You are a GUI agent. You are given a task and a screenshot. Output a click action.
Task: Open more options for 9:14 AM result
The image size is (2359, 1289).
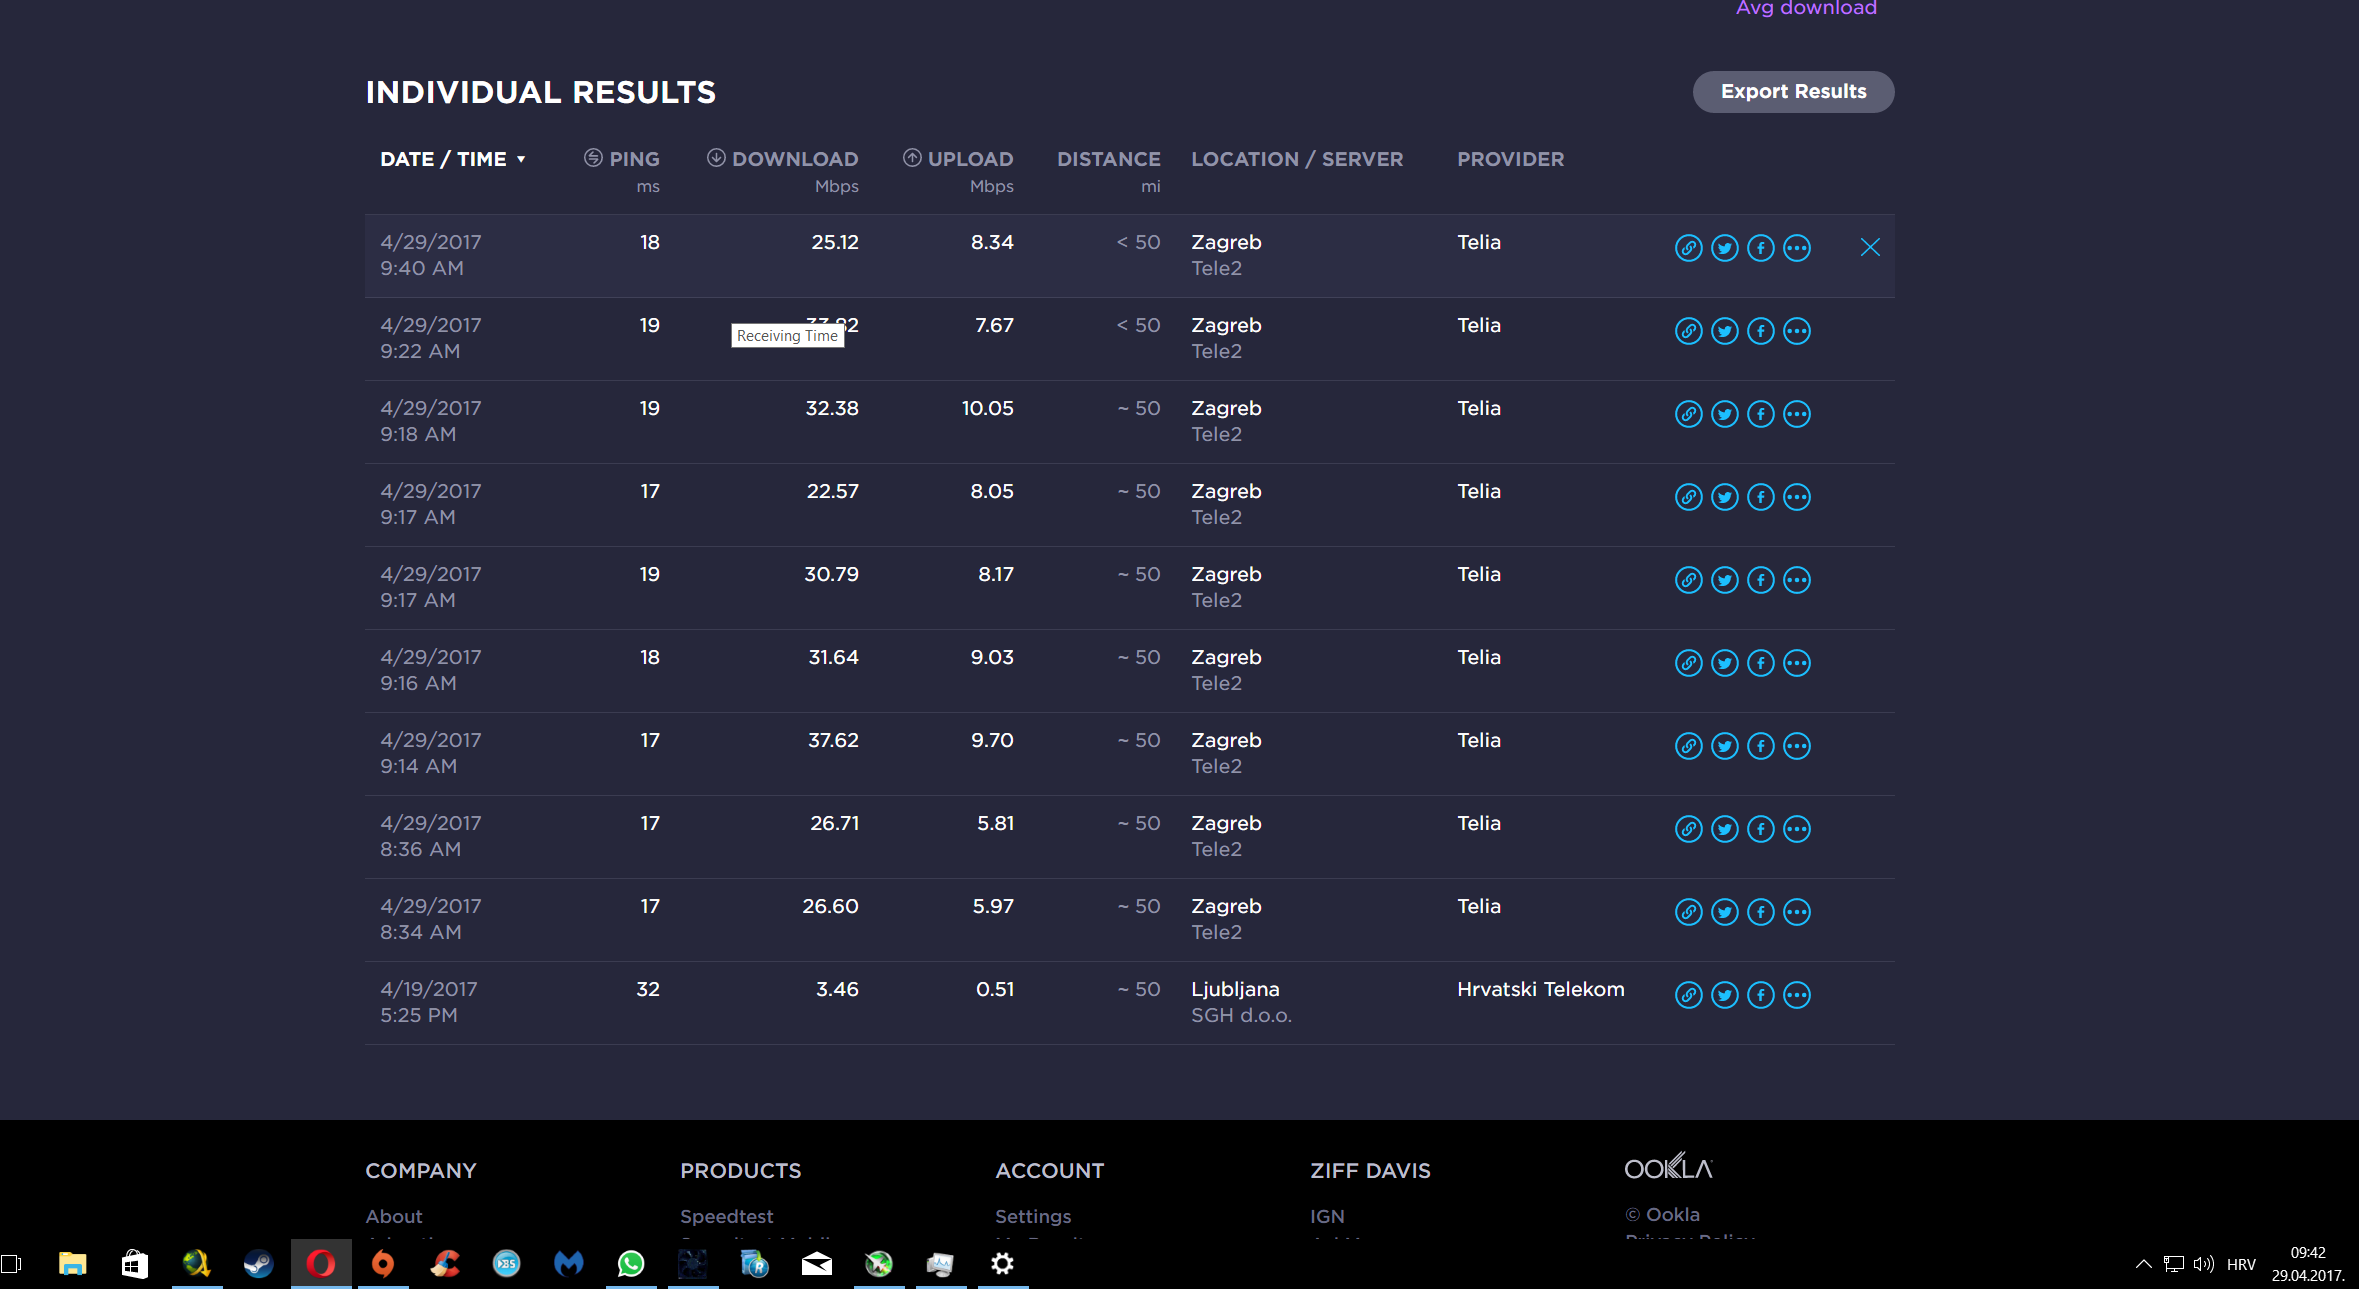click(x=1797, y=746)
